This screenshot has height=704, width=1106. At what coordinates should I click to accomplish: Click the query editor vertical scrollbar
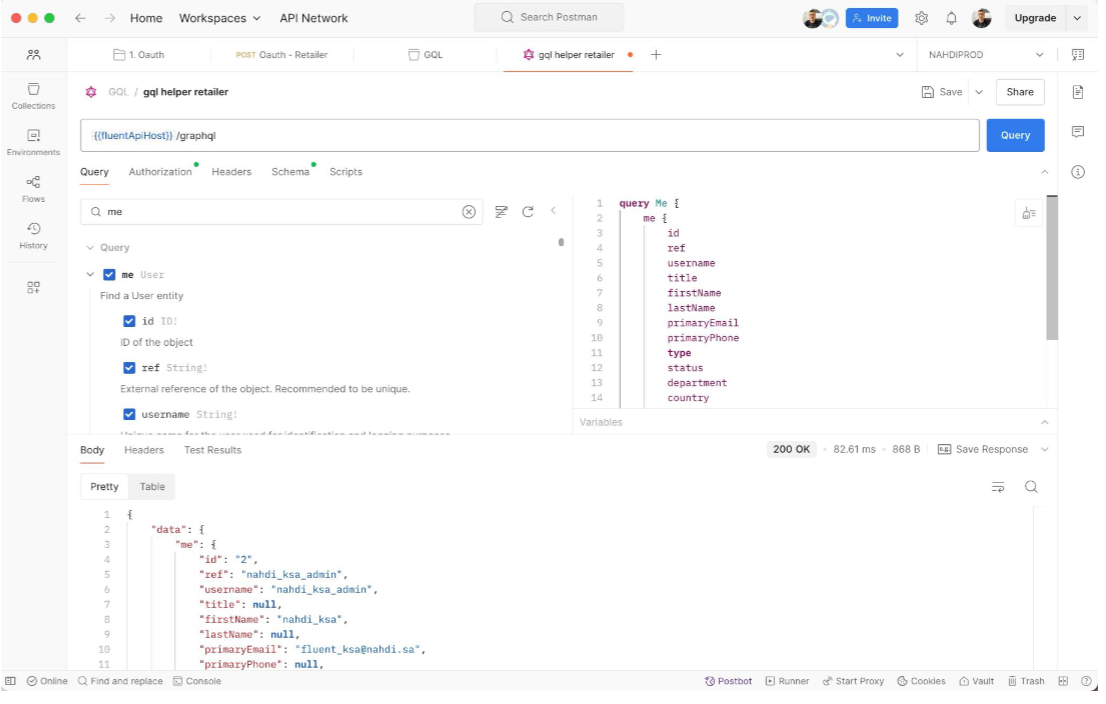point(1051,268)
